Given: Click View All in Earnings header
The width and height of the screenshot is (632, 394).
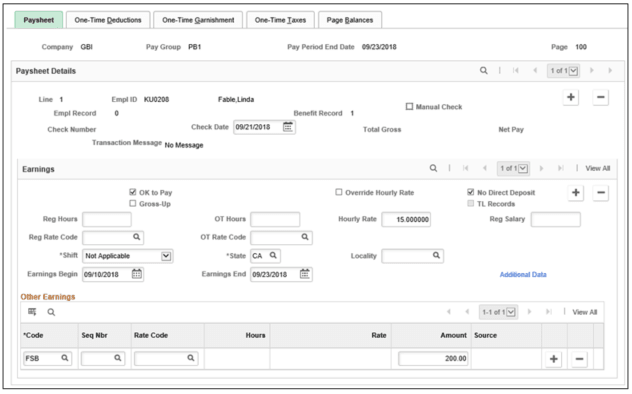Looking at the screenshot, I should pyautogui.click(x=598, y=168).
